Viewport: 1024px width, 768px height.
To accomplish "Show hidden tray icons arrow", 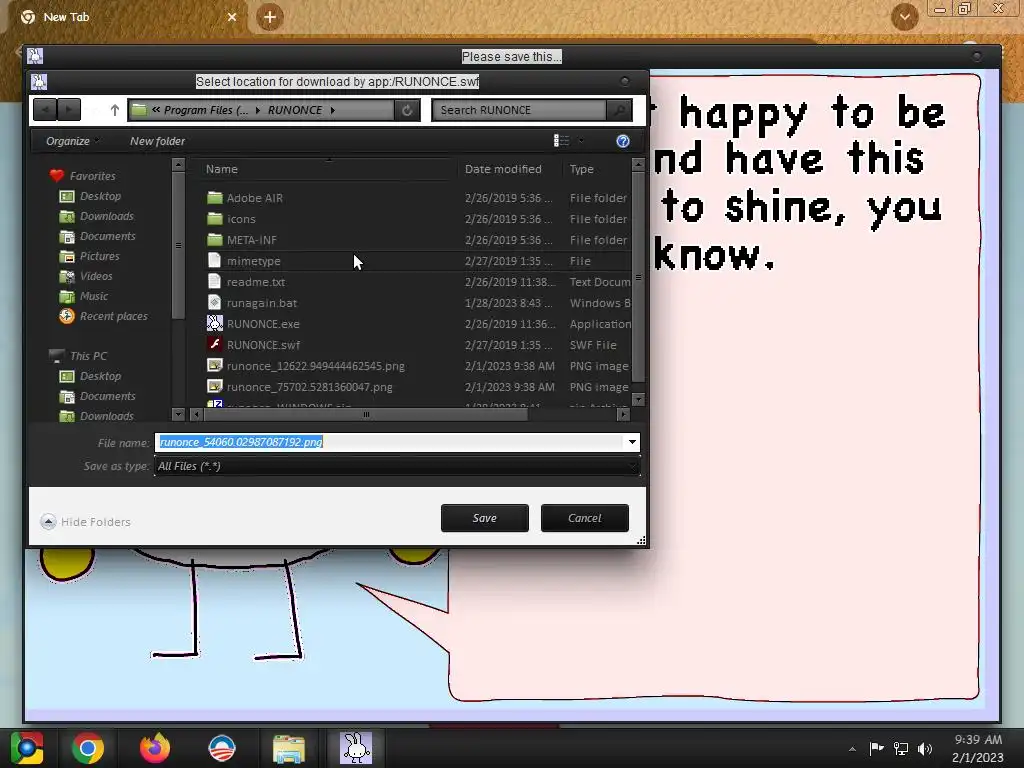I will click(x=852, y=749).
